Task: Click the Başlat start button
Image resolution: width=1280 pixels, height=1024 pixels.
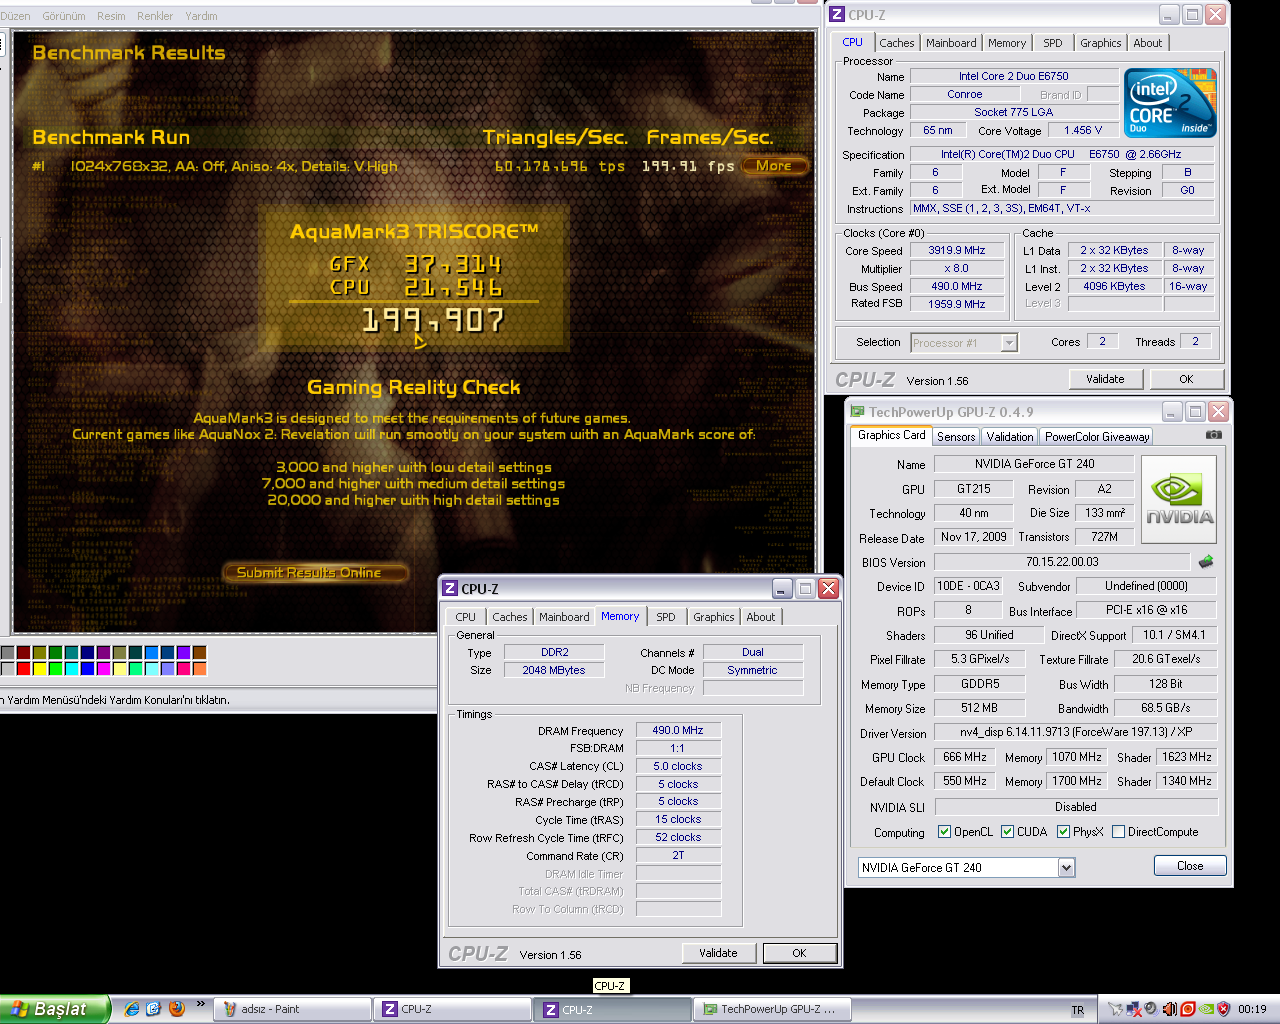Action: pos(54,1009)
